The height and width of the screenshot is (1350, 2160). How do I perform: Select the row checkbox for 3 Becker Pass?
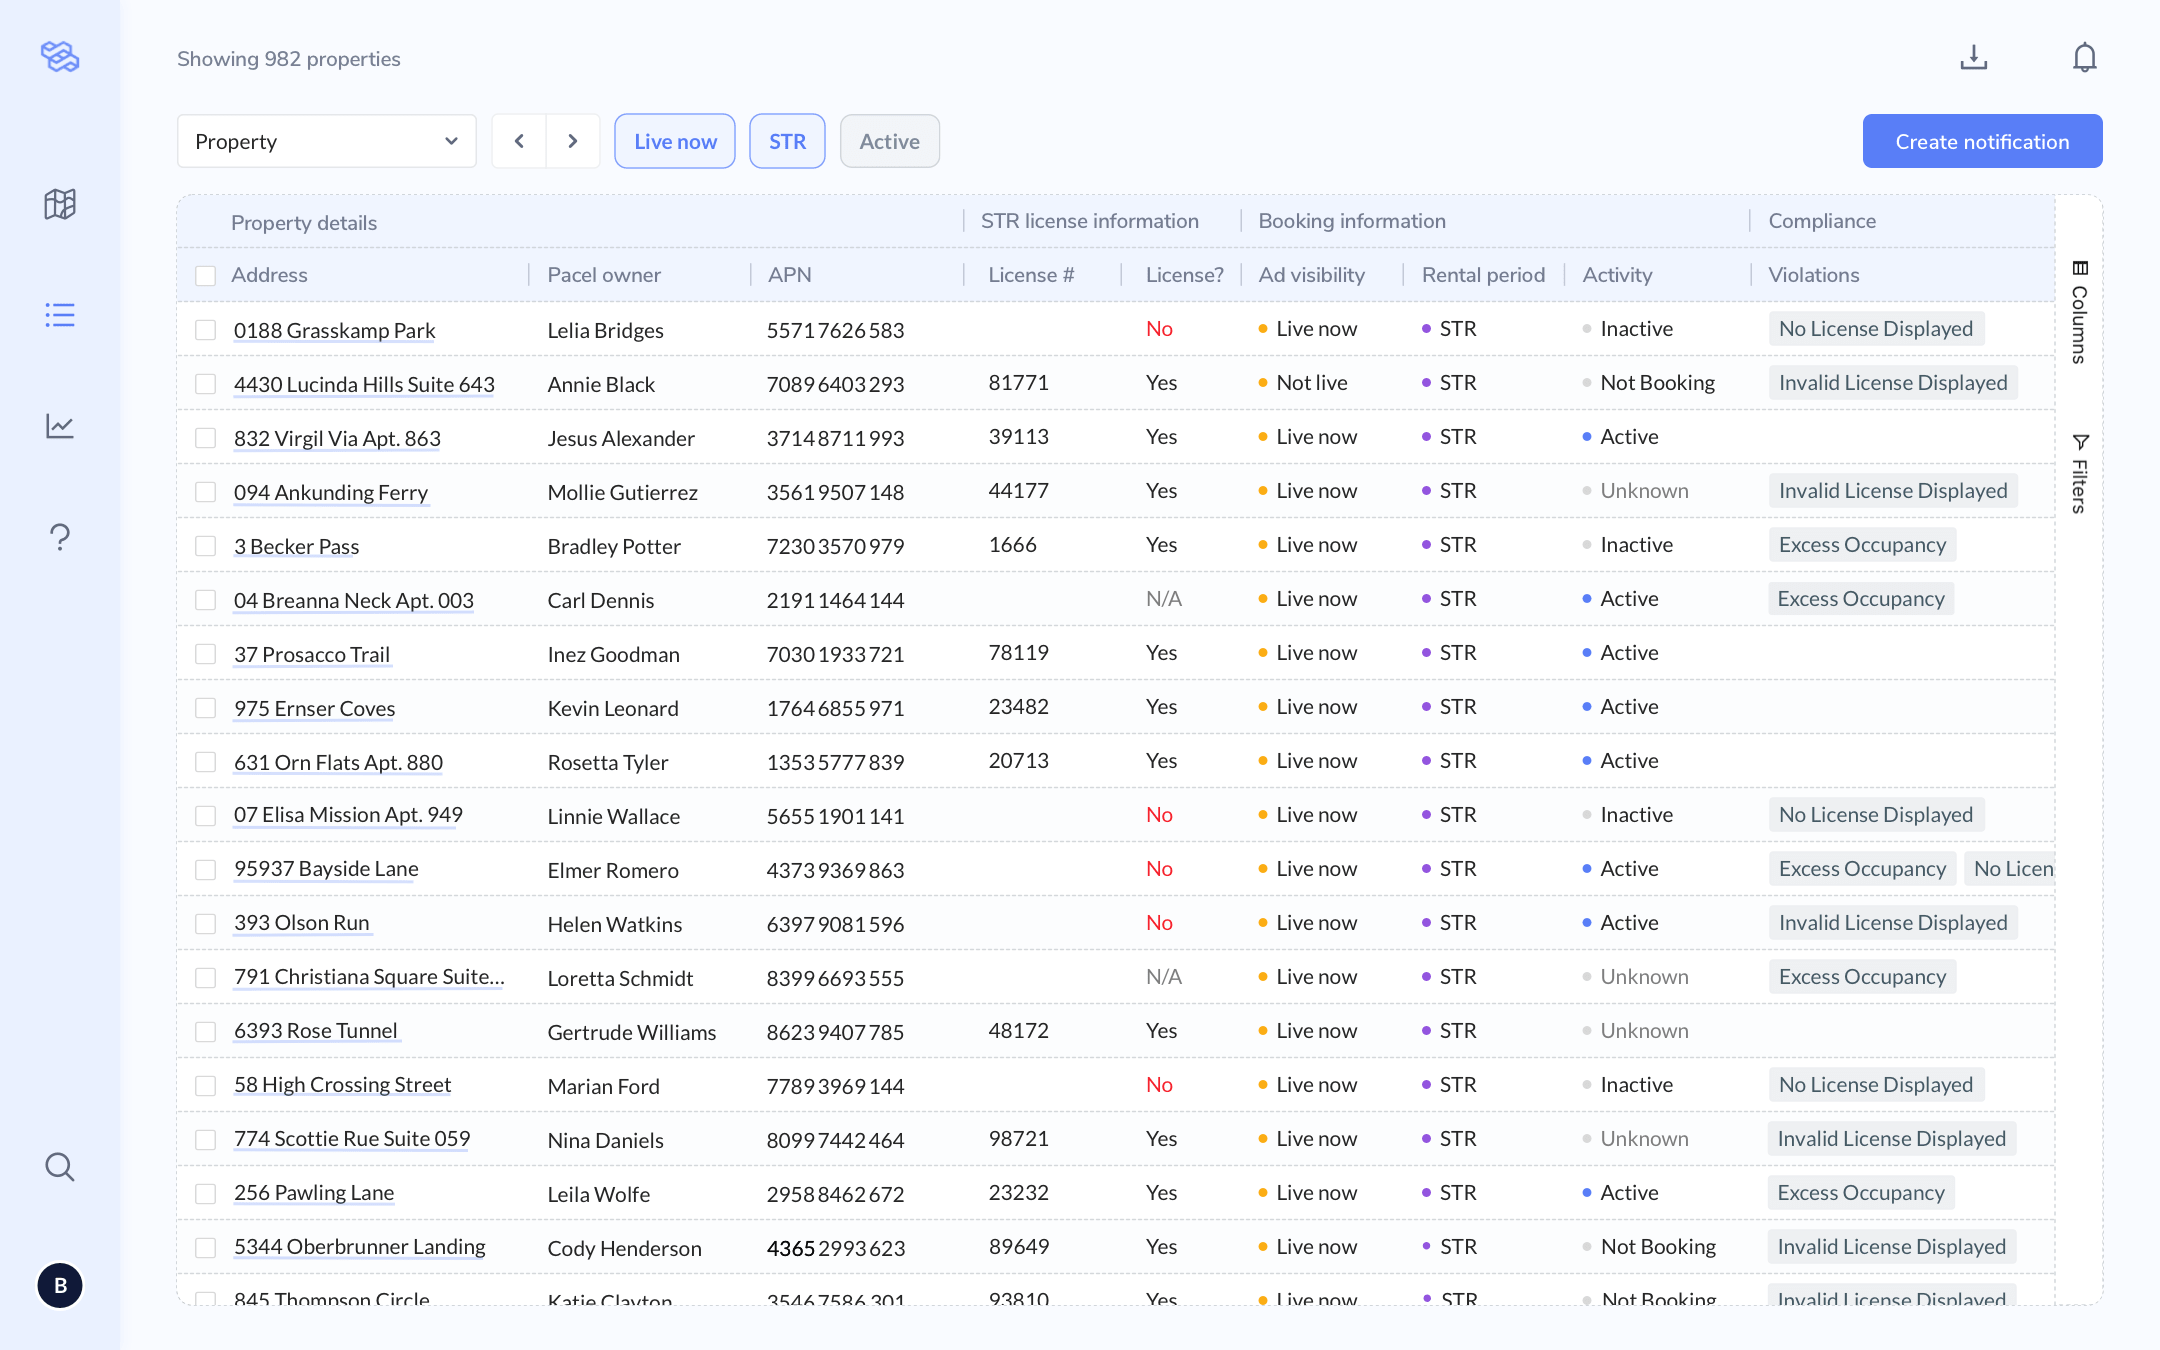206,546
